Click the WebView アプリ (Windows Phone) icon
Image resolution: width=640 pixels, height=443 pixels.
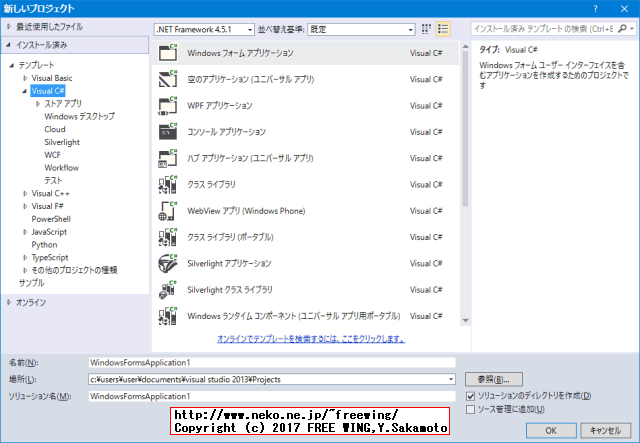tap(168, 211)
